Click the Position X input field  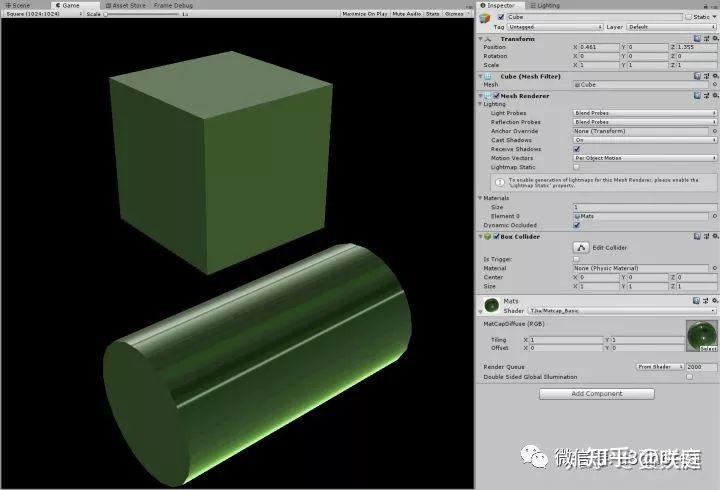599,47
